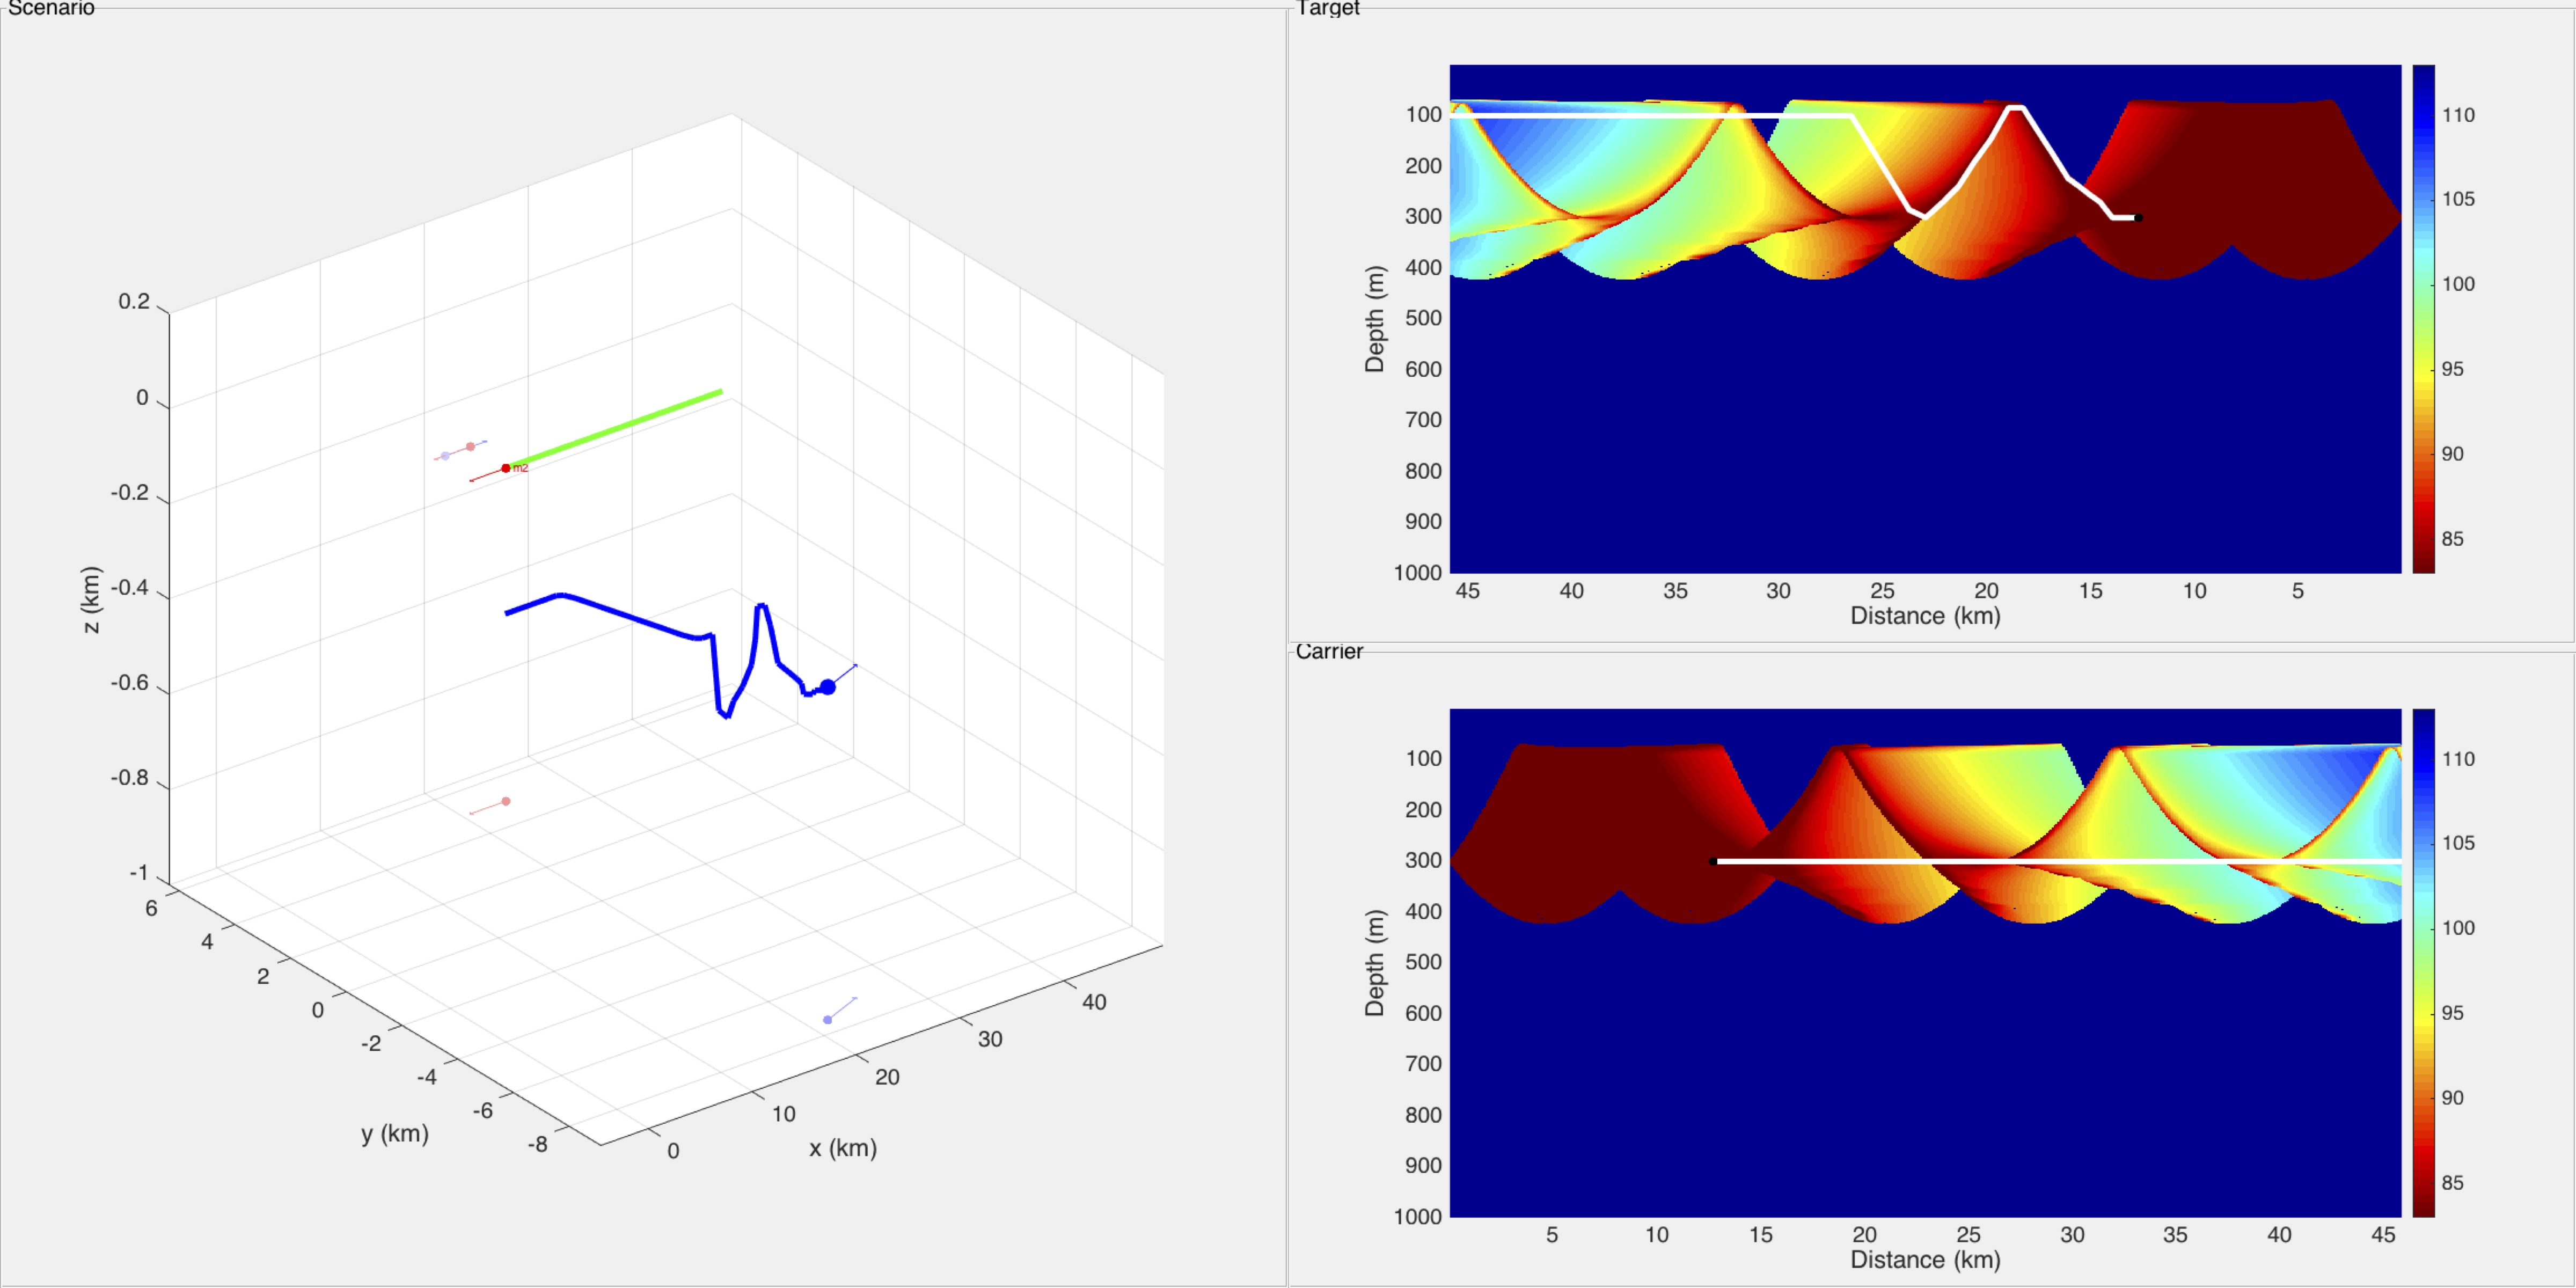Click the "z (km)" axis label
The width and height of the screenshot is (2576, 1288).
coord(90,600)
